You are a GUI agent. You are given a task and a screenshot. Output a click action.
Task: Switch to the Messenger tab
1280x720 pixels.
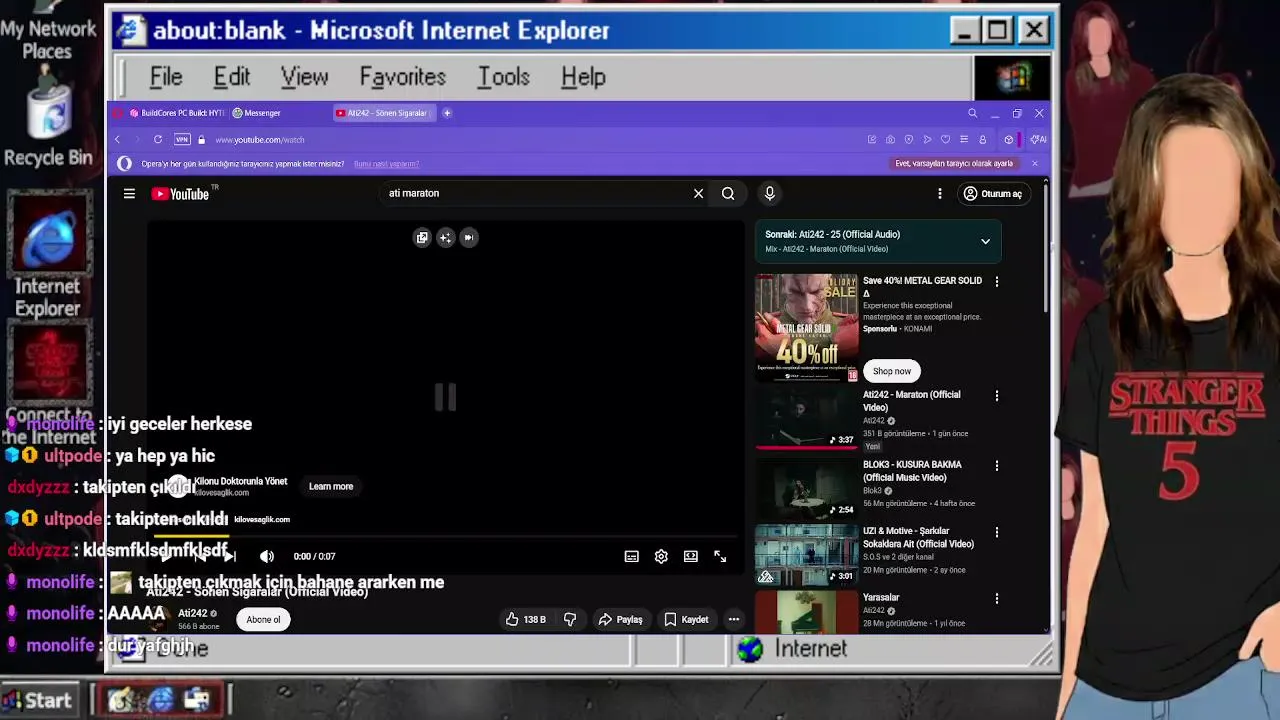256,113
